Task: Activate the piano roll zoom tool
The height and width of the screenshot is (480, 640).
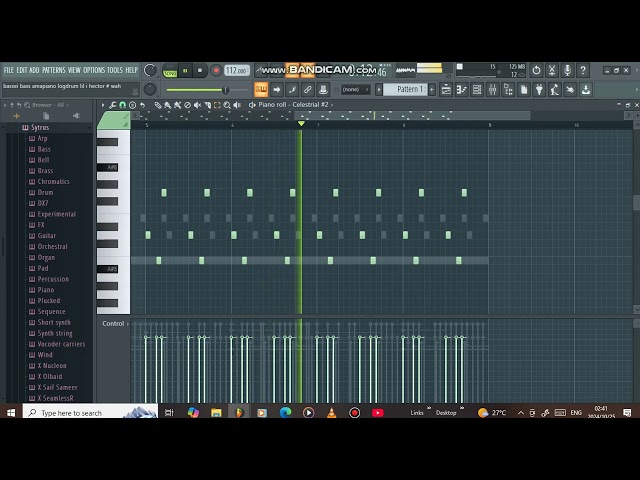Action: click(x=227, y=105)
